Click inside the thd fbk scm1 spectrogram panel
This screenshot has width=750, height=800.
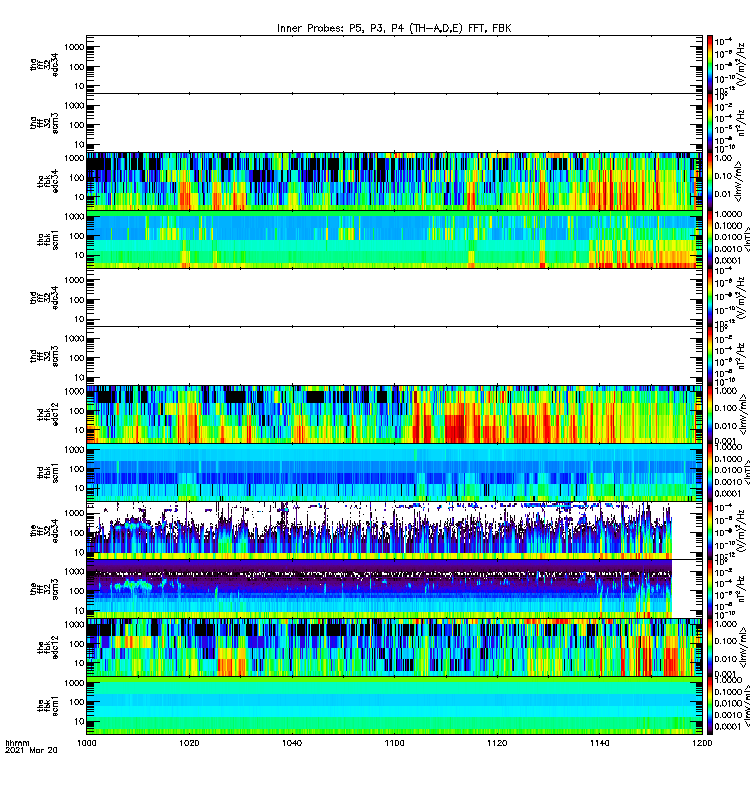point(394,473)
